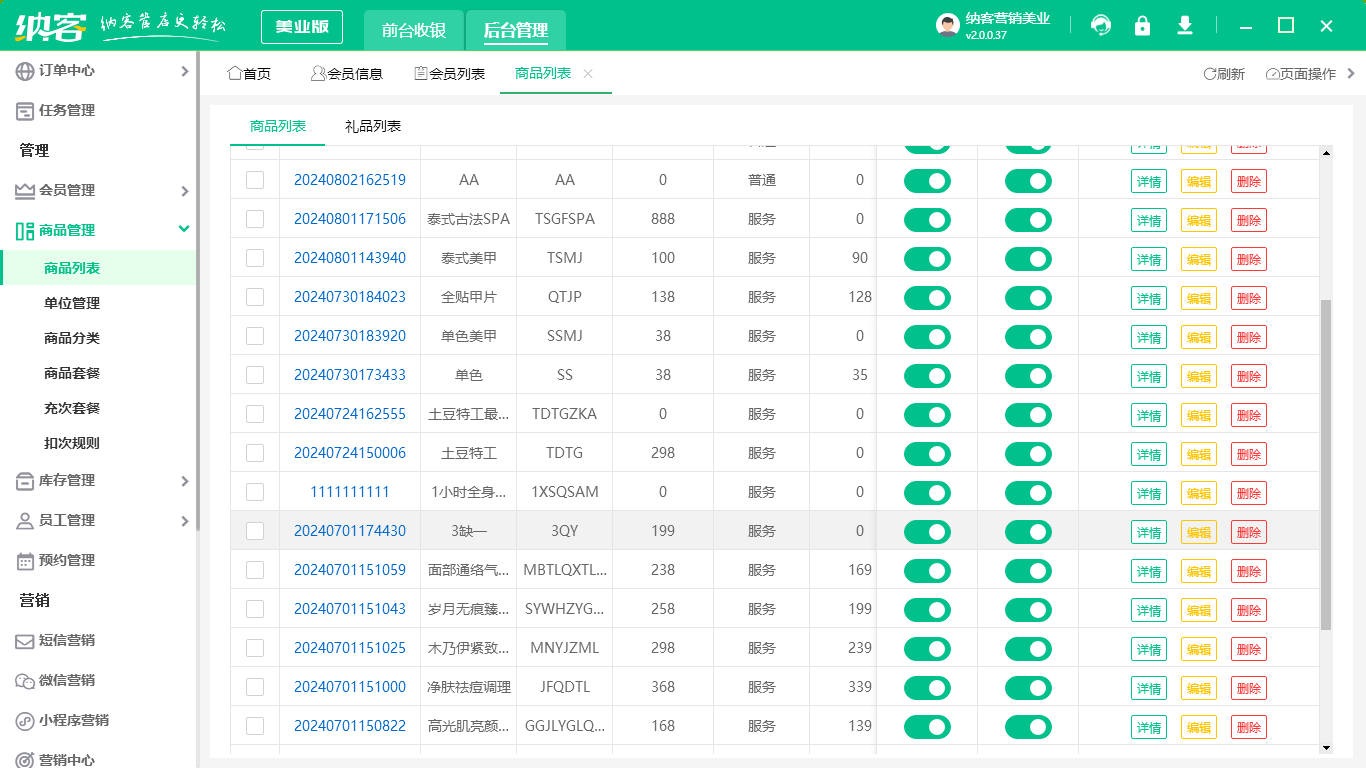This screenshot has height=768, width=1366.
Task: Click 编辑 button for 全贴甲片 row
Action: (x=1199, y=298)
